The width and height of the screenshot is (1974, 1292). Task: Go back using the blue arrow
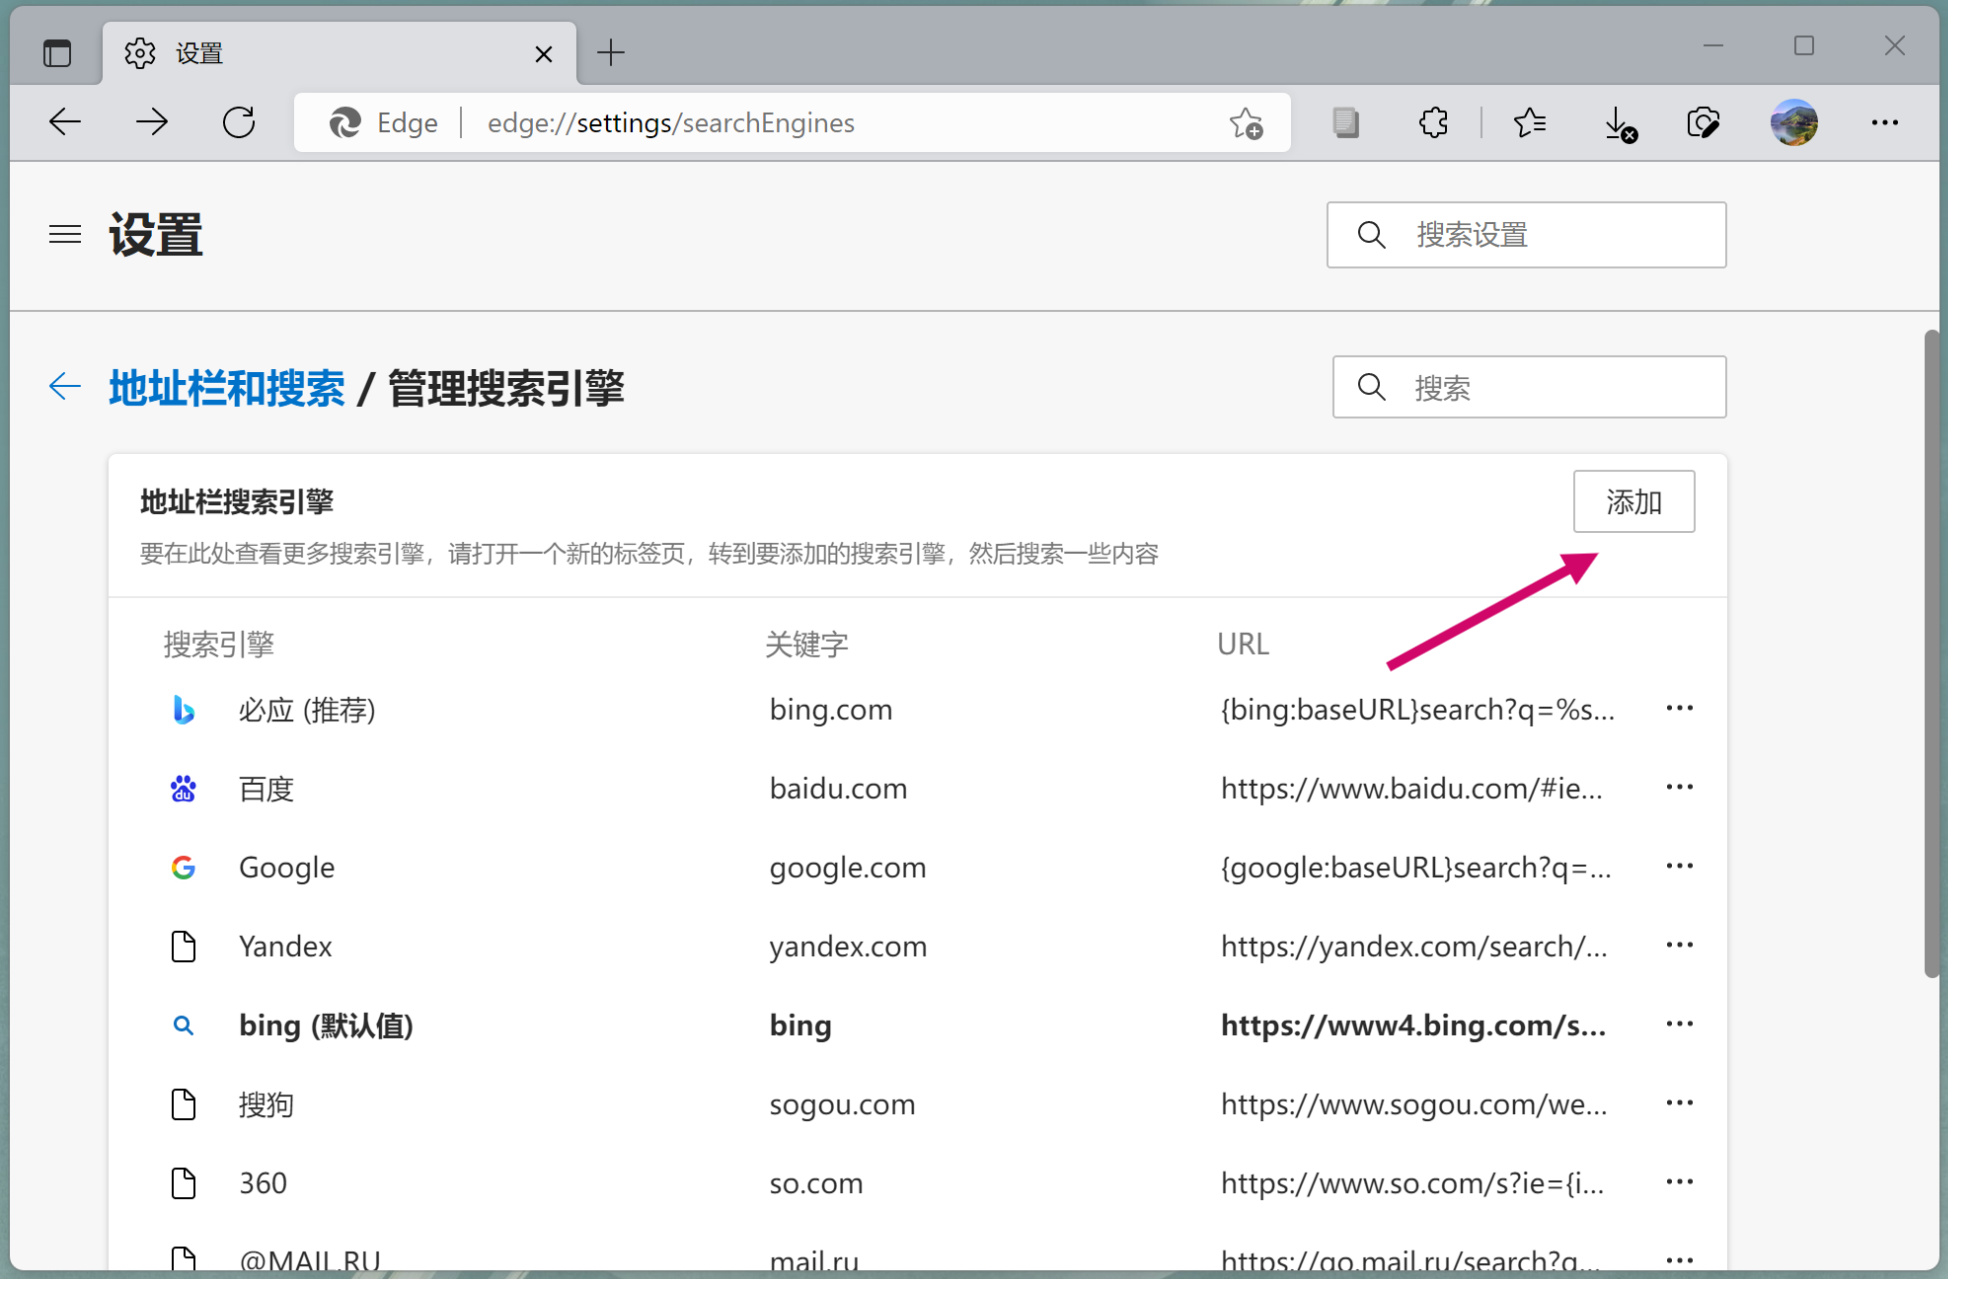65,386
